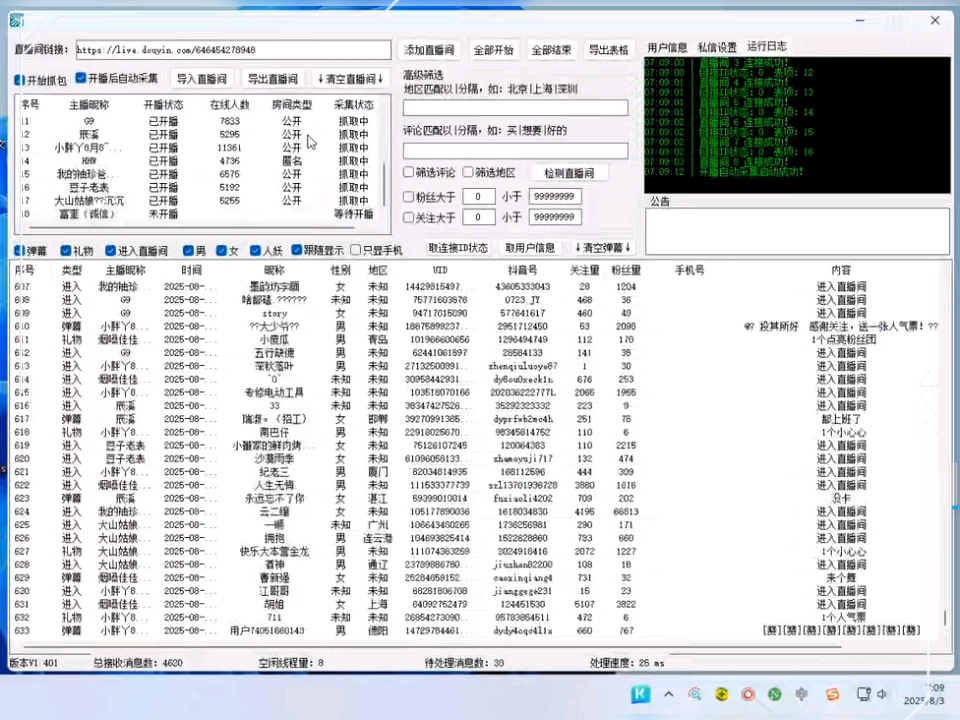Click the app logo icon in title bar
Viewport: 960px width, 720px height.
[17, 20]
